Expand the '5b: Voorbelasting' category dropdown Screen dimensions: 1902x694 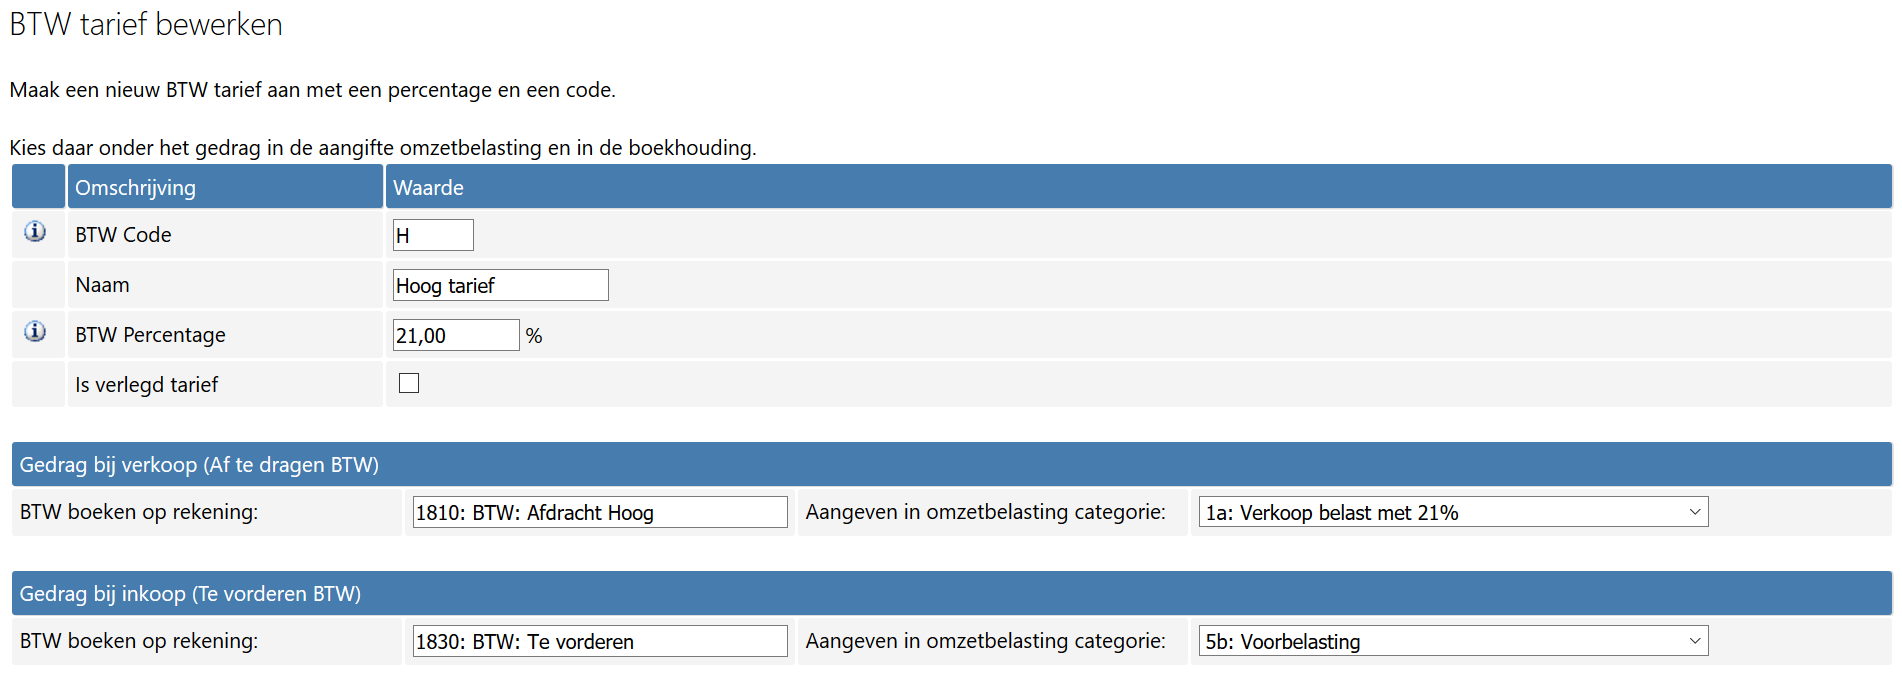pos(1452,641)
